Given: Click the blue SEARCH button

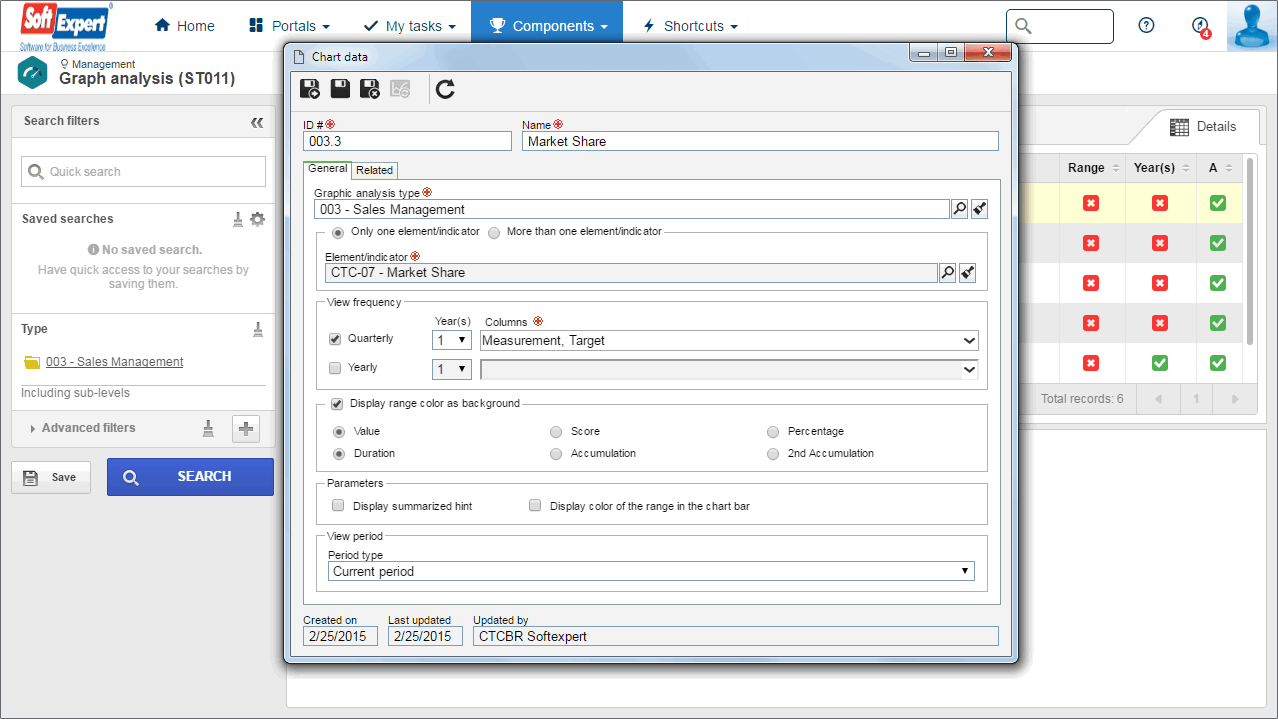Looking at the screenshot, I should [190, 477].
